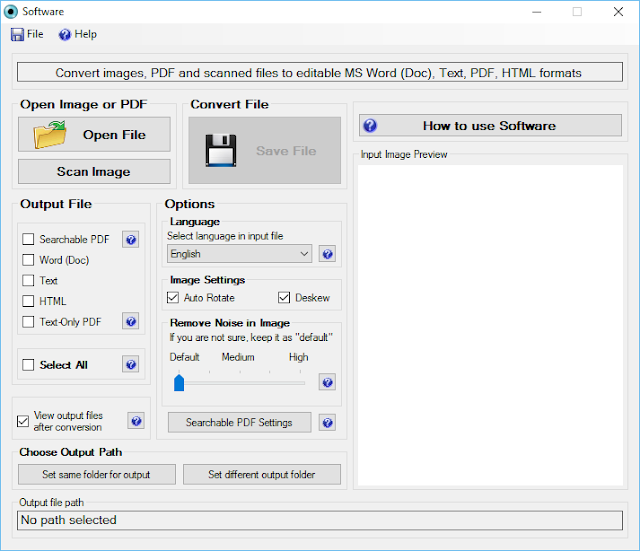
Task: Uncheck View output files after conversion
Action: point(23,421)
